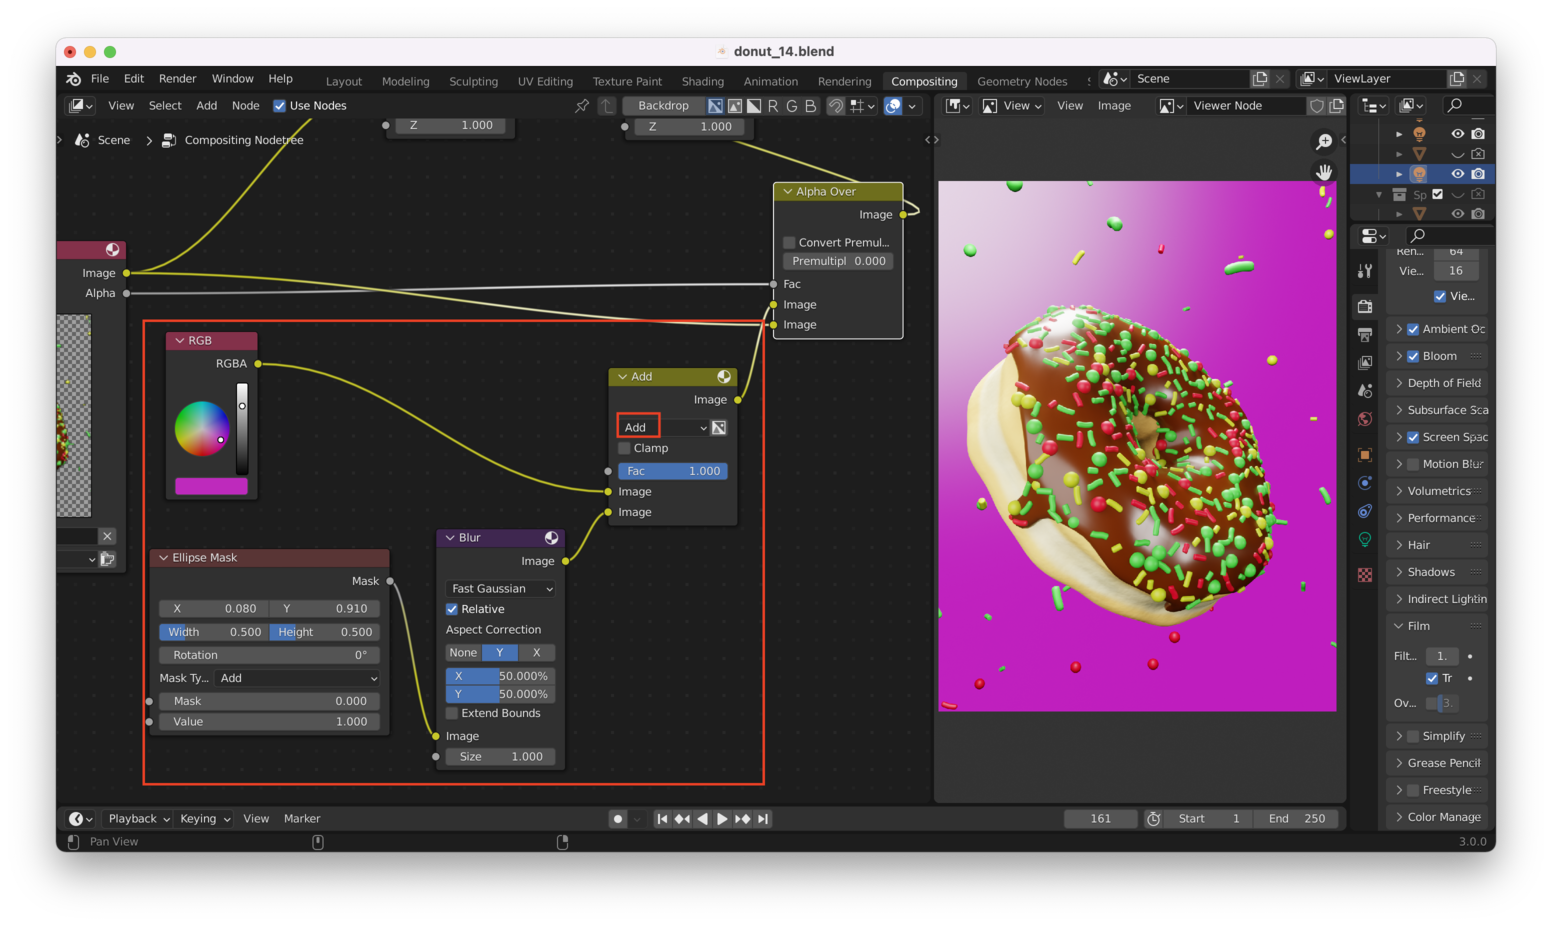Viewport: 1552px width, 926px height.
Task: Select Y aspect correction button in Blur
Action: pos(500,653)
